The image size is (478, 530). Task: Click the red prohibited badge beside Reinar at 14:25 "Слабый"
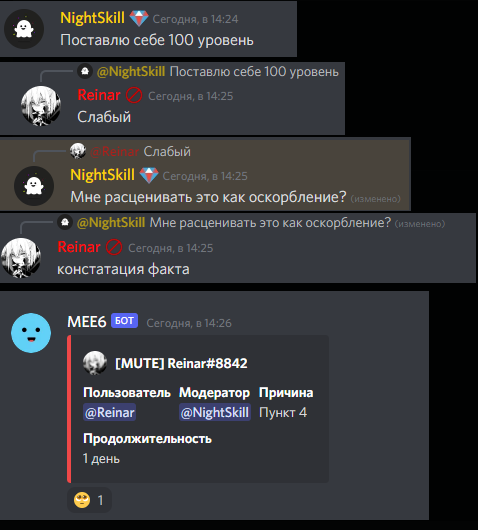click(134, 95)
